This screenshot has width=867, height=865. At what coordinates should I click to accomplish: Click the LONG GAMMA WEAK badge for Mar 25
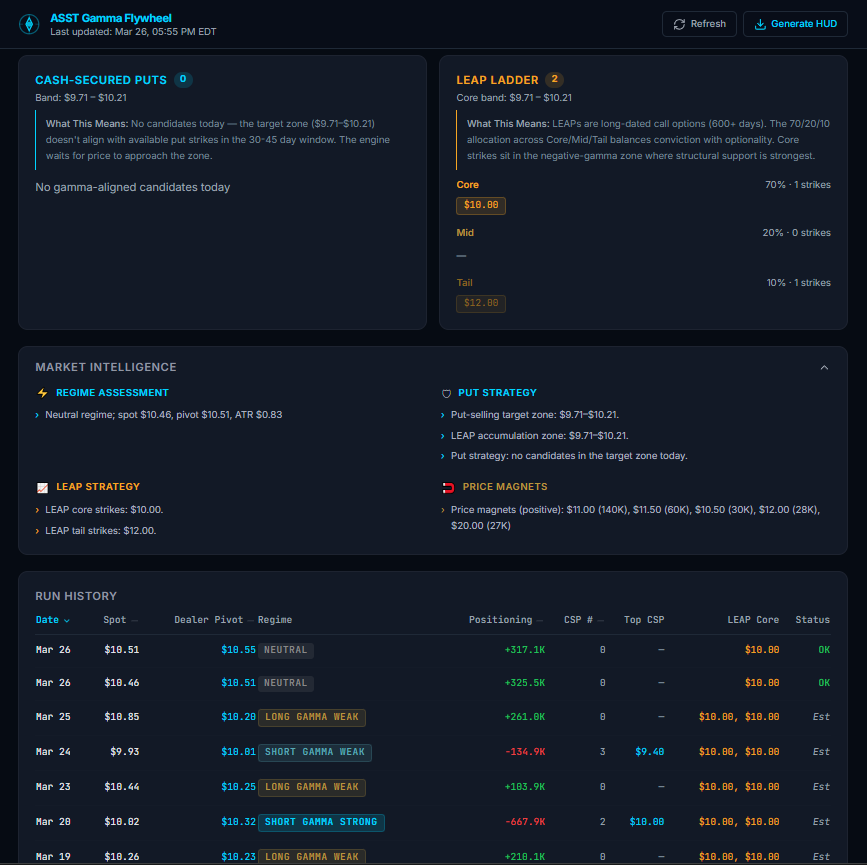[x=312, y=717]
